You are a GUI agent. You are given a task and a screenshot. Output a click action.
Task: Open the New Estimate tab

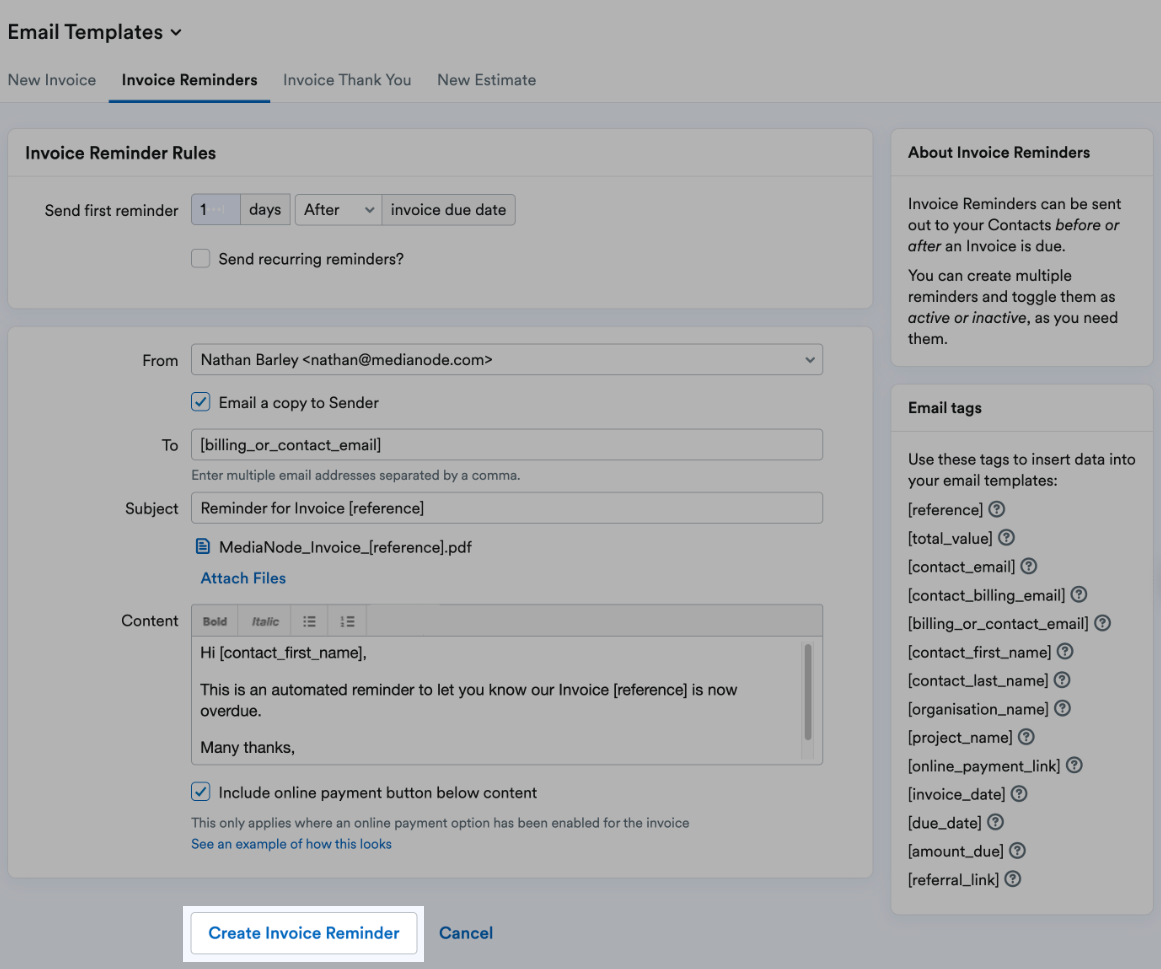(486, 80)
